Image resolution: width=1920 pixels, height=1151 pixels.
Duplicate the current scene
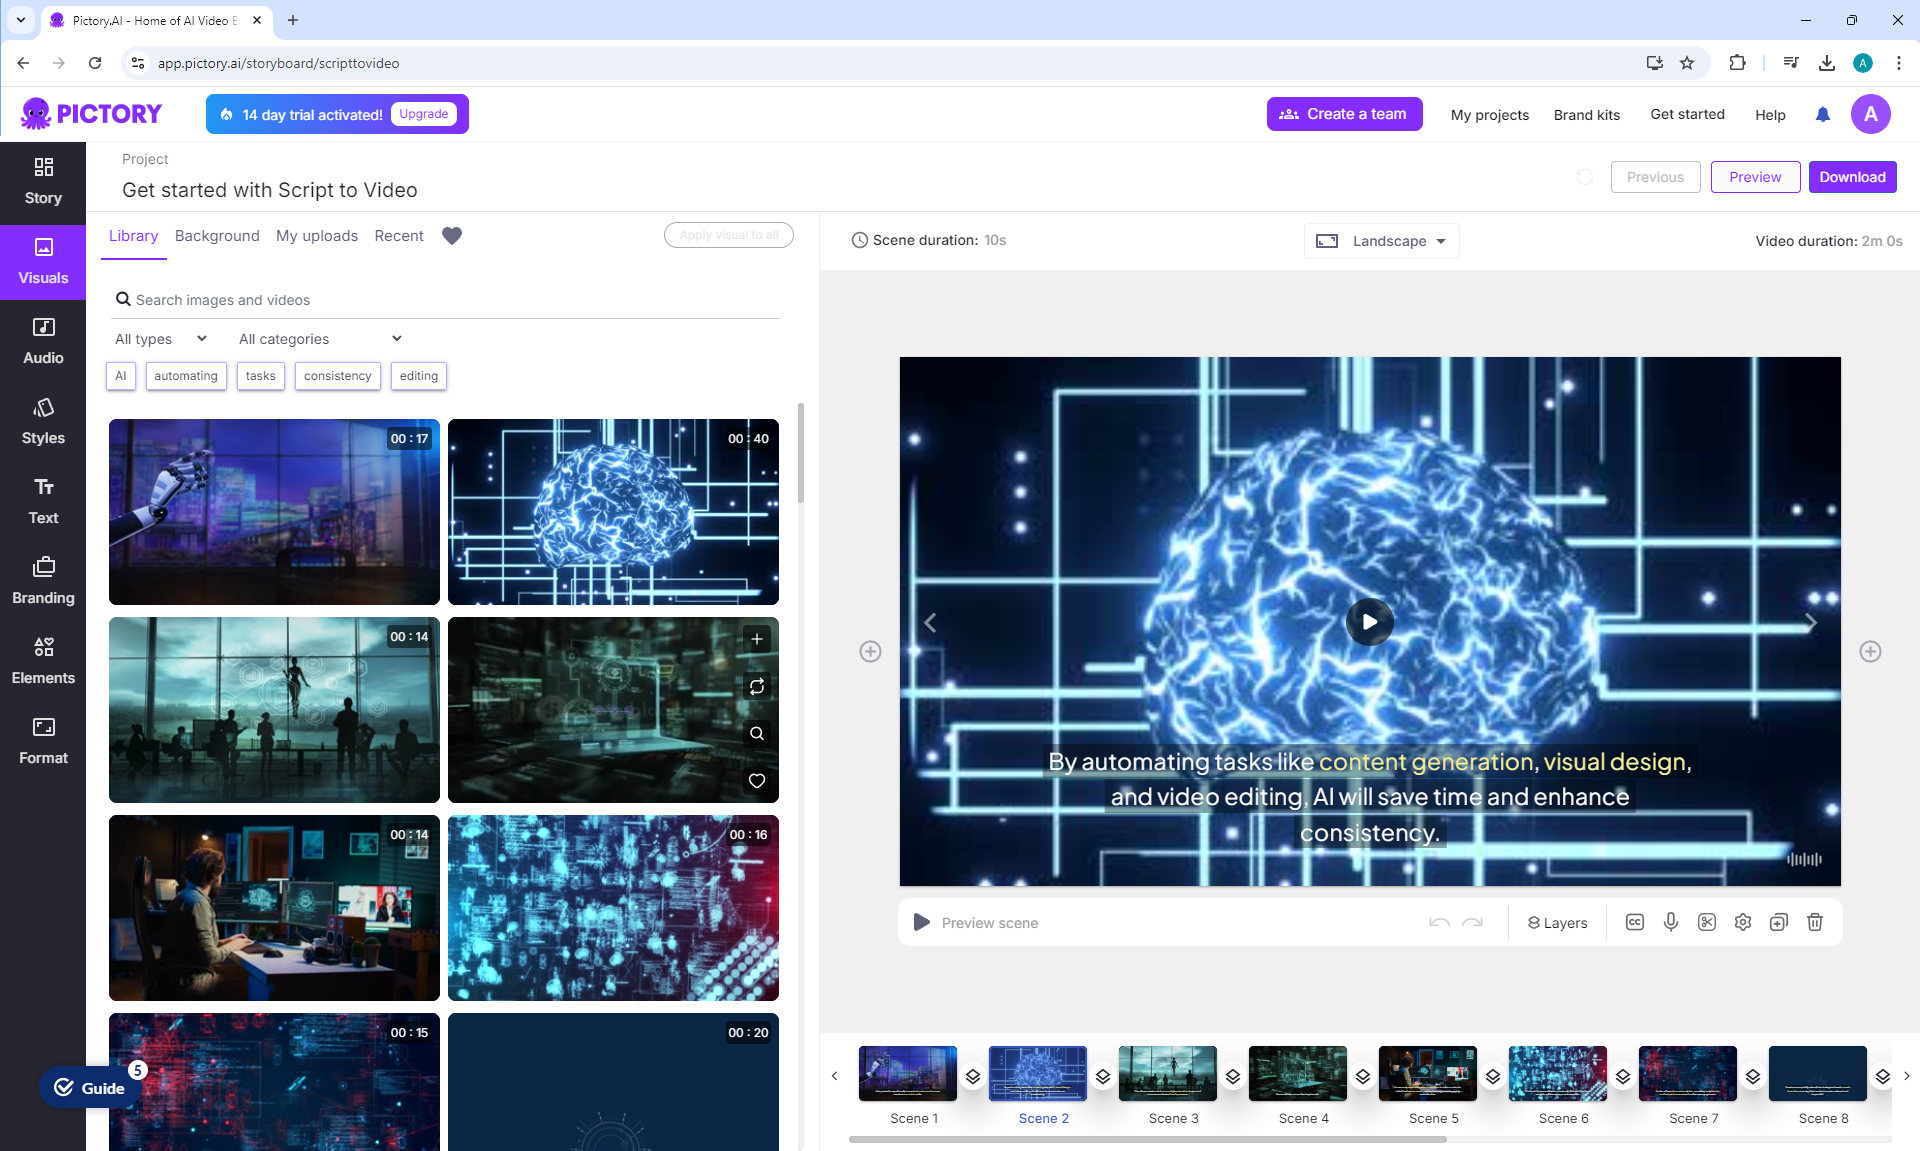click(x=1779, y=922)
